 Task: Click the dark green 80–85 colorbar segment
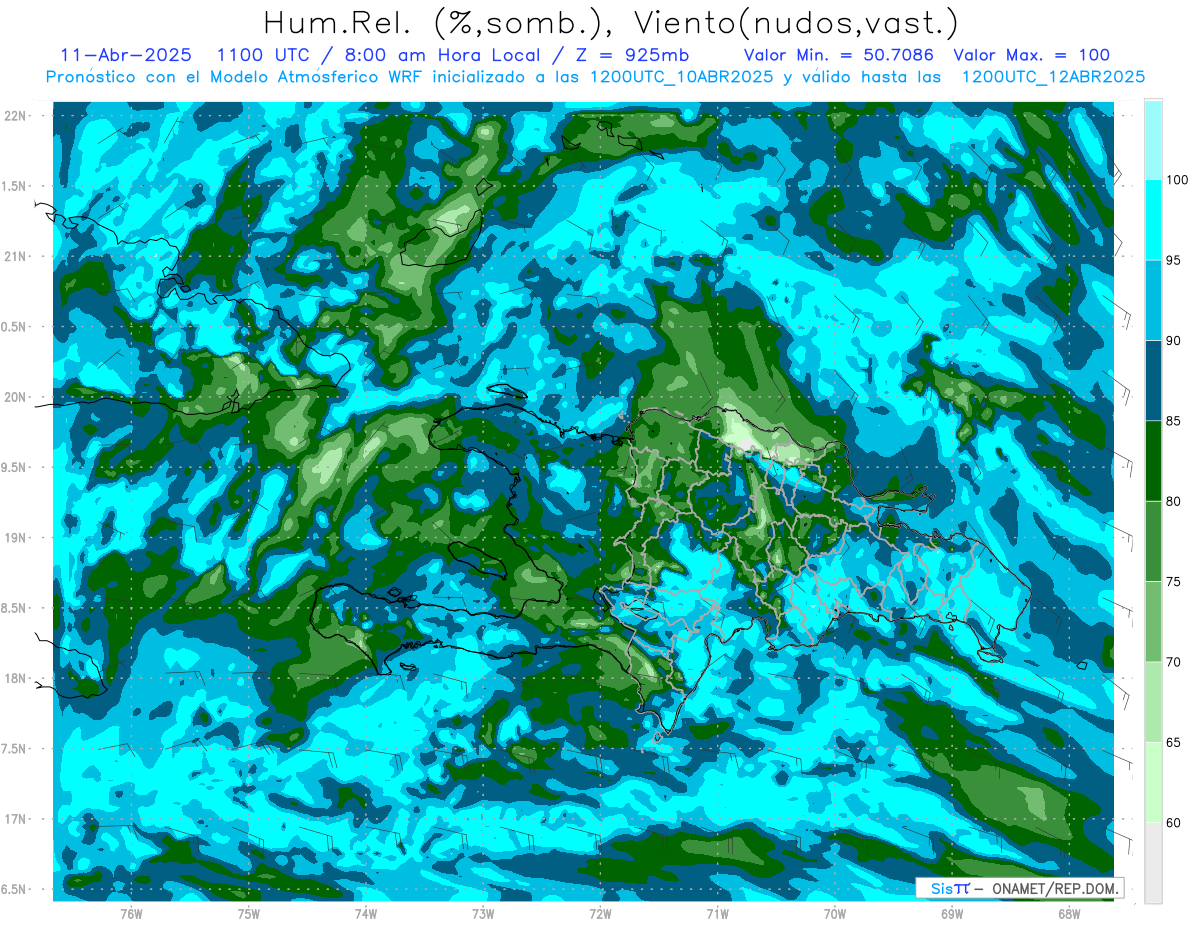pyautogui.click(x=1153, y=461)
